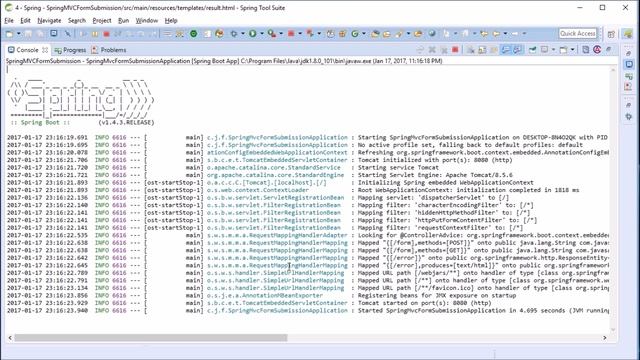Close the Console view tab
The image size is (640, 360).
45,50
